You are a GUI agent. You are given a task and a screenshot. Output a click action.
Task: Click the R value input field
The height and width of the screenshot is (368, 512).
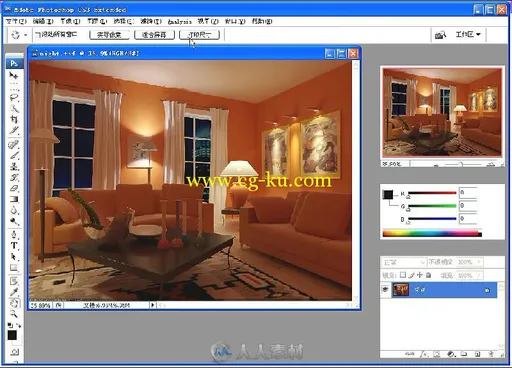tap(468, 193)
